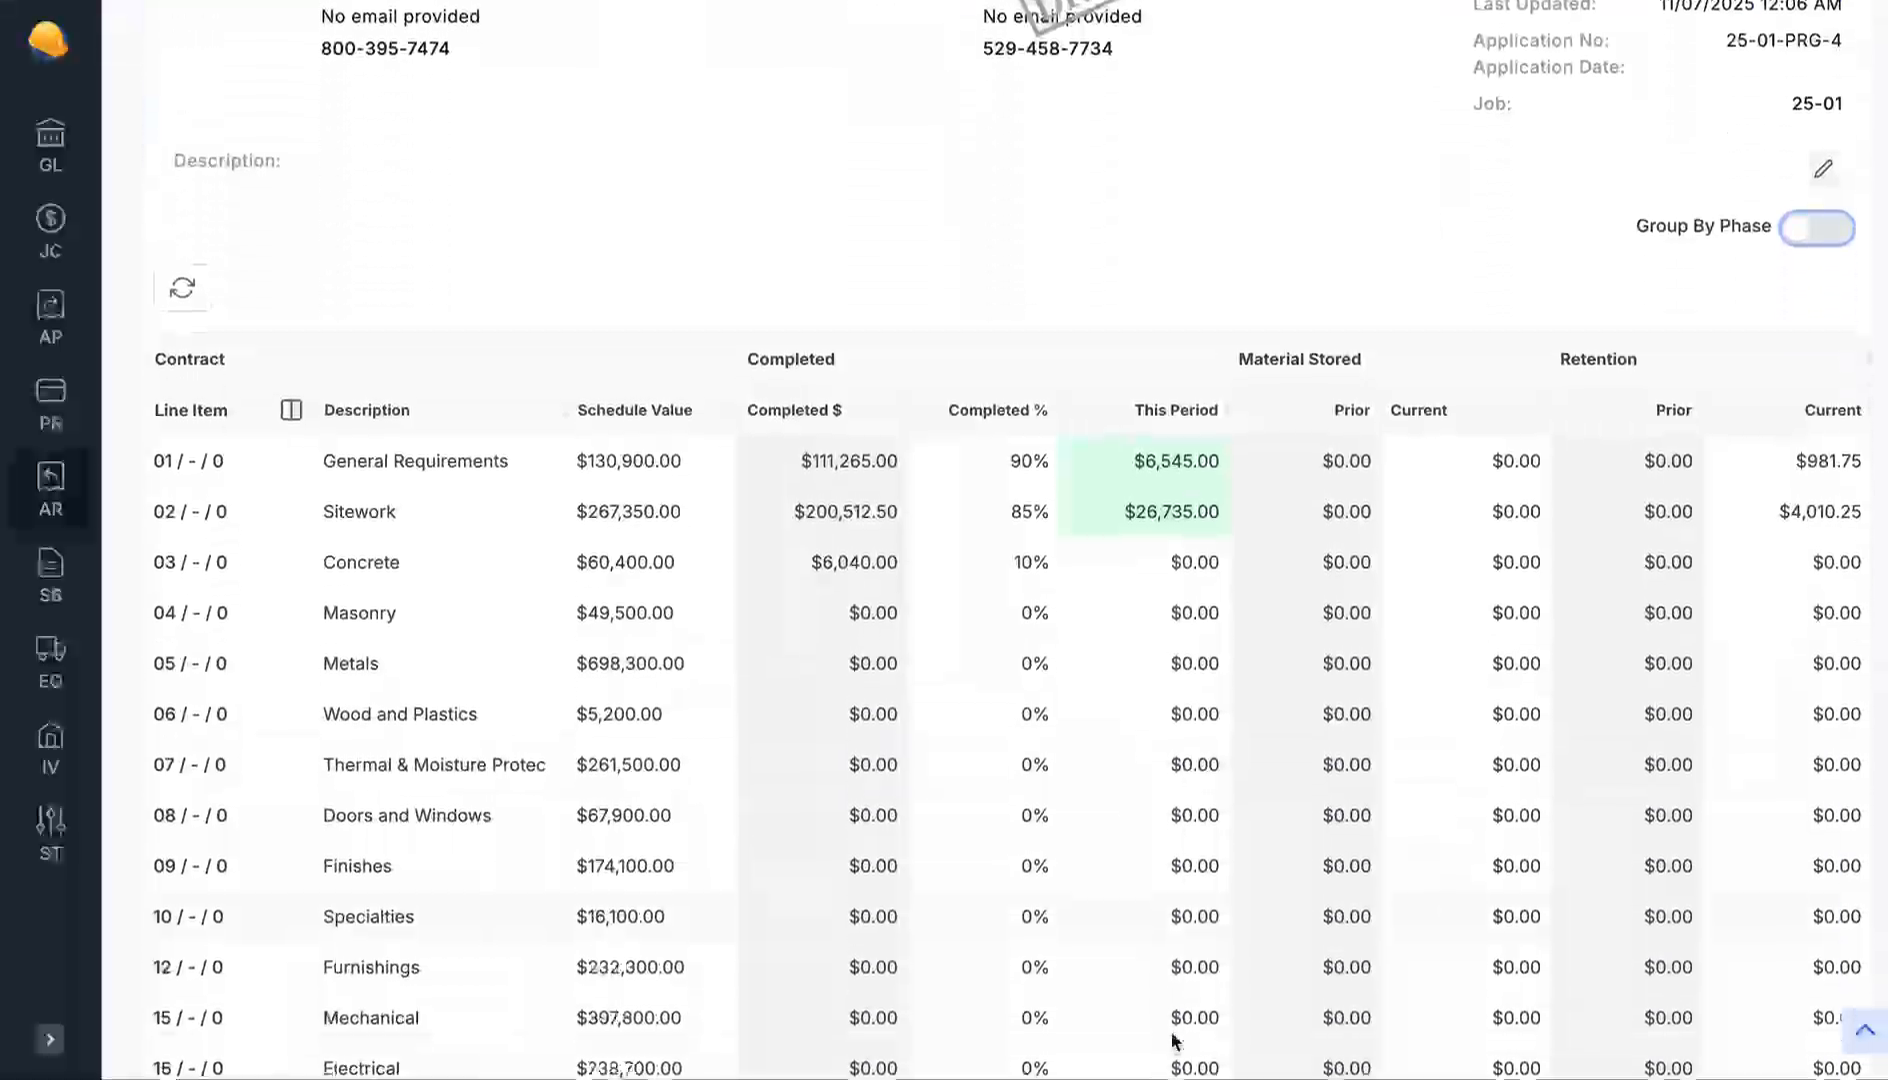Open the JC job cost module
This screenshot has width=1888, height=1080.
50,232
